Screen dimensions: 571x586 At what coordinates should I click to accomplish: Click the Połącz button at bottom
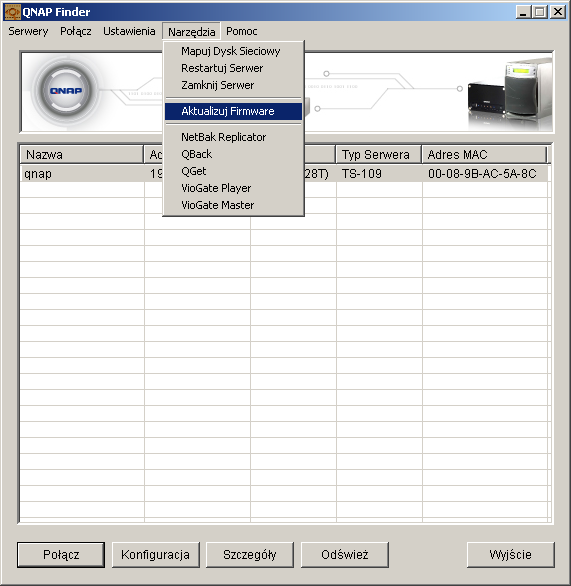coord(61,555)
